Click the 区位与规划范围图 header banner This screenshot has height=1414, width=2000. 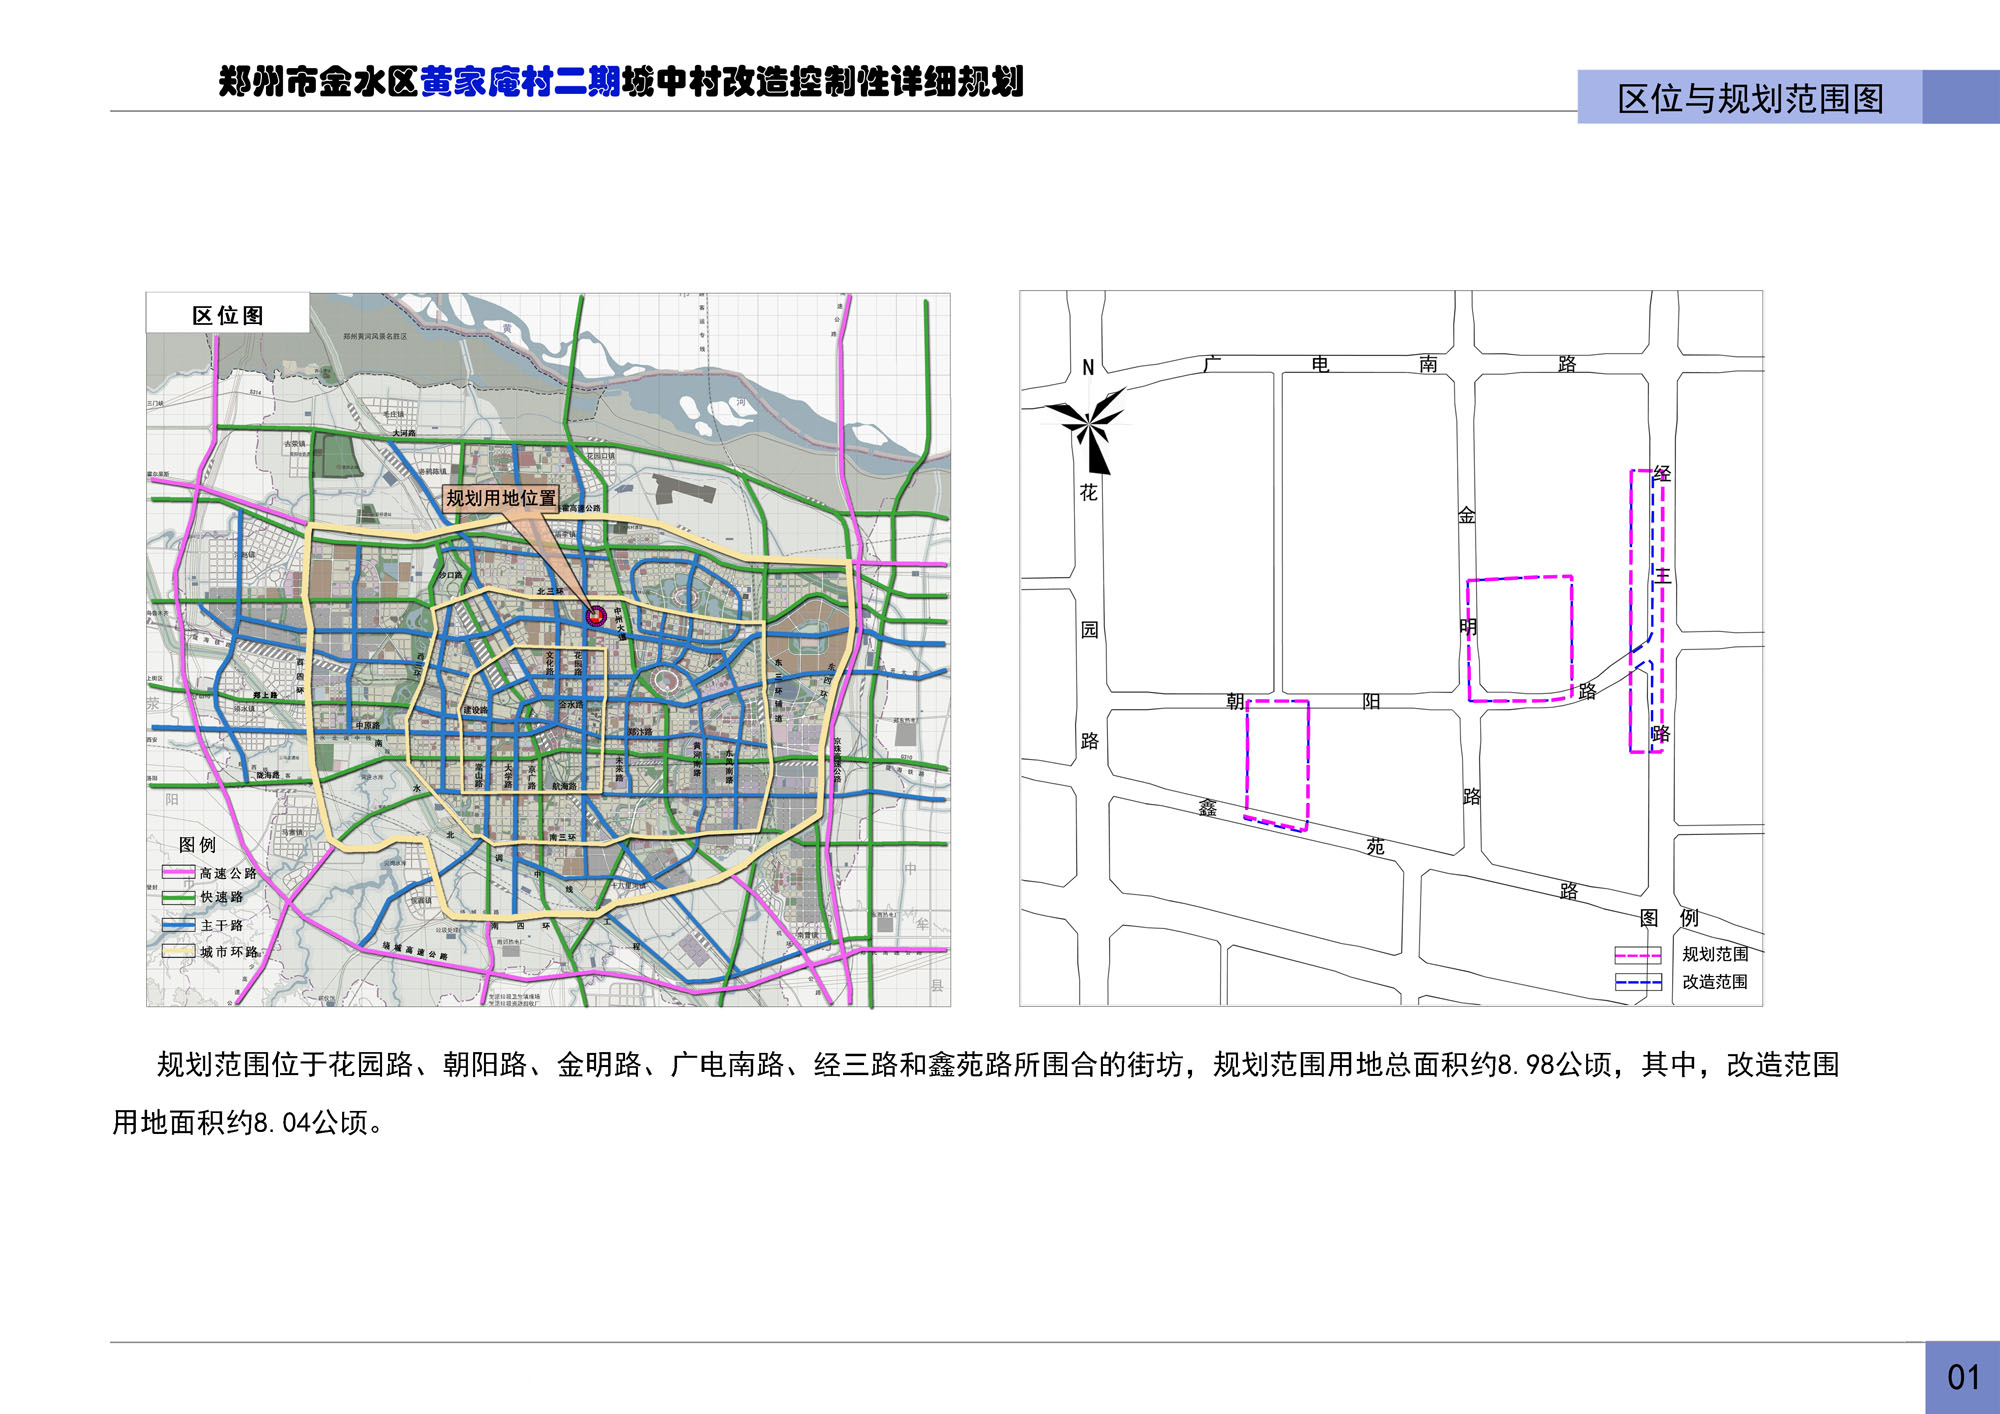(1750, 98)
